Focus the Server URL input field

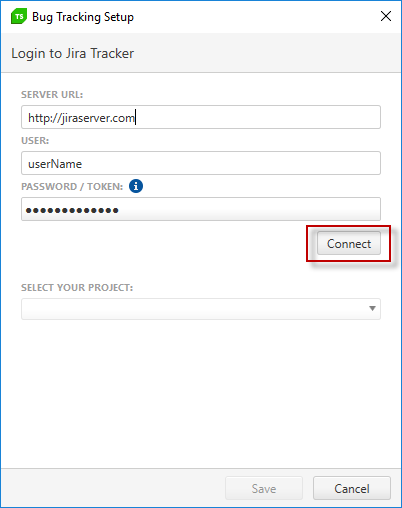coord(201,117)
